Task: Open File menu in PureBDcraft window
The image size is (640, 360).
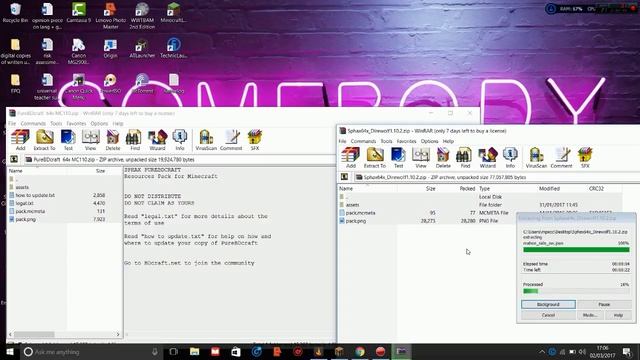Action: (x=12, y=123)
